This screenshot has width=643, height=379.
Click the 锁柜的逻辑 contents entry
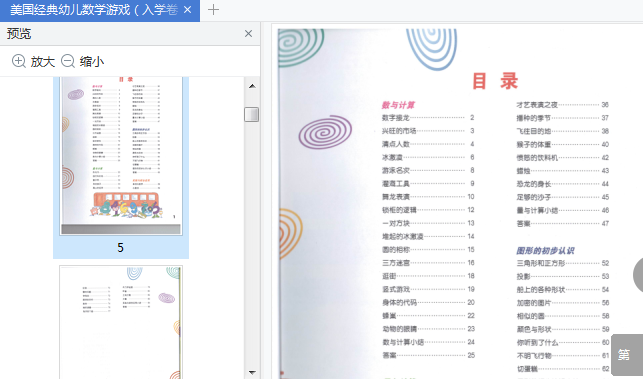(428, 210)
